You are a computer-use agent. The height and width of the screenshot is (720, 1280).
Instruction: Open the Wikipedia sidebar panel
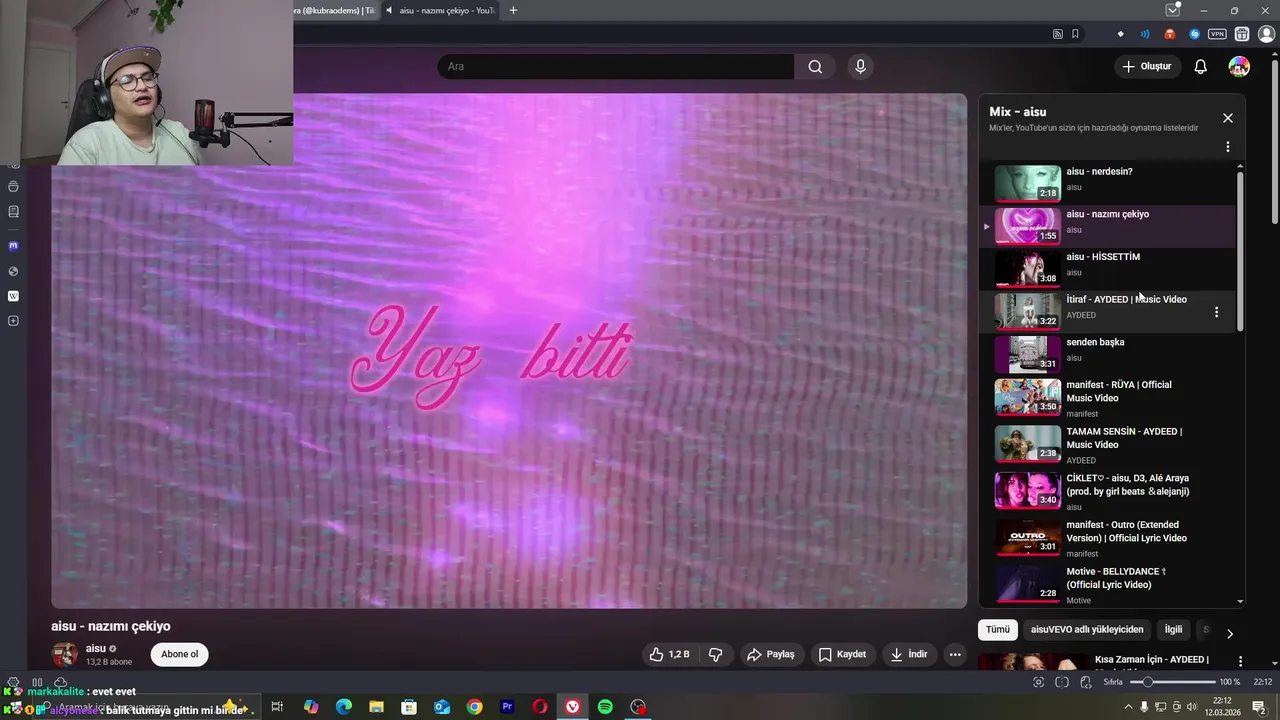coord(13,296)
